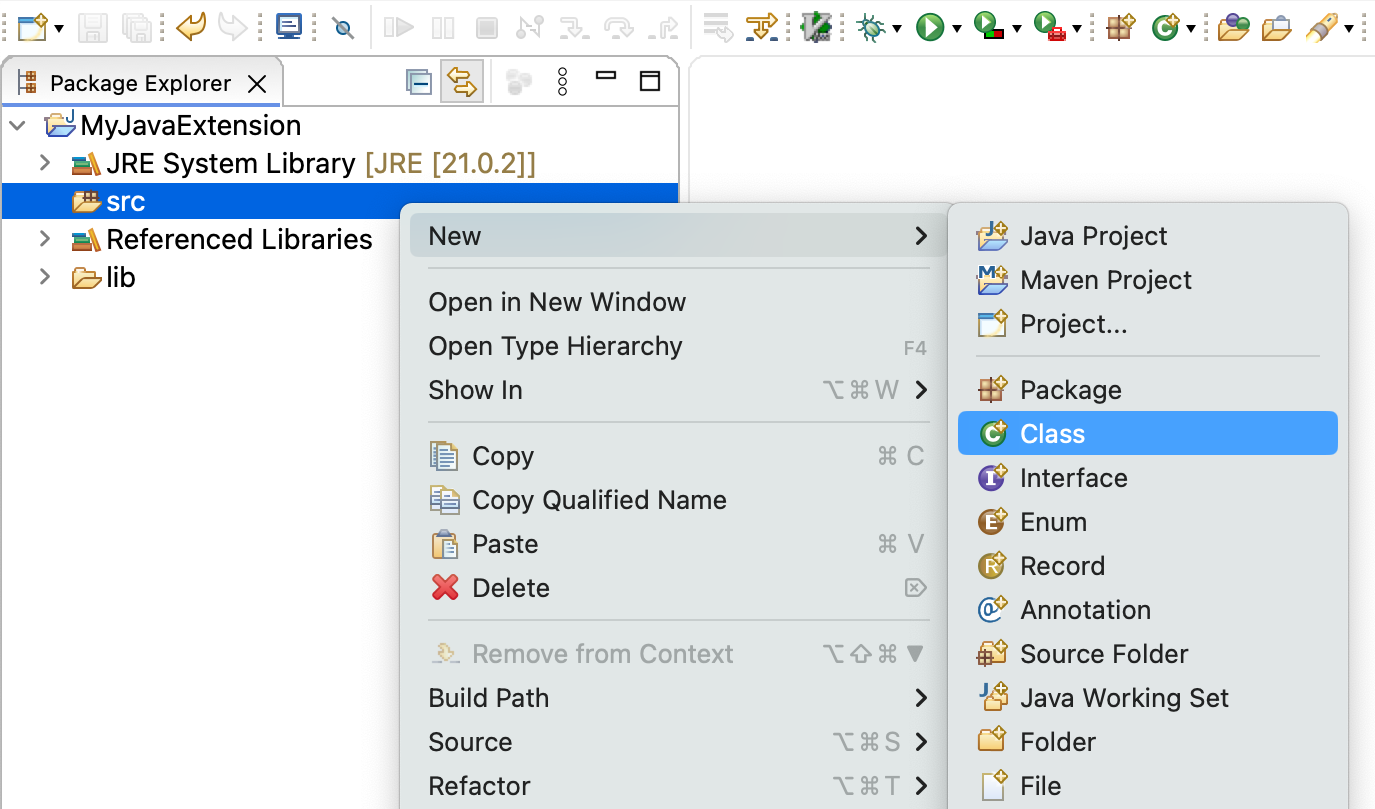Click the Coverage run icon
The height and width of the screenshot is (809, 1375).
pos(987,27)
